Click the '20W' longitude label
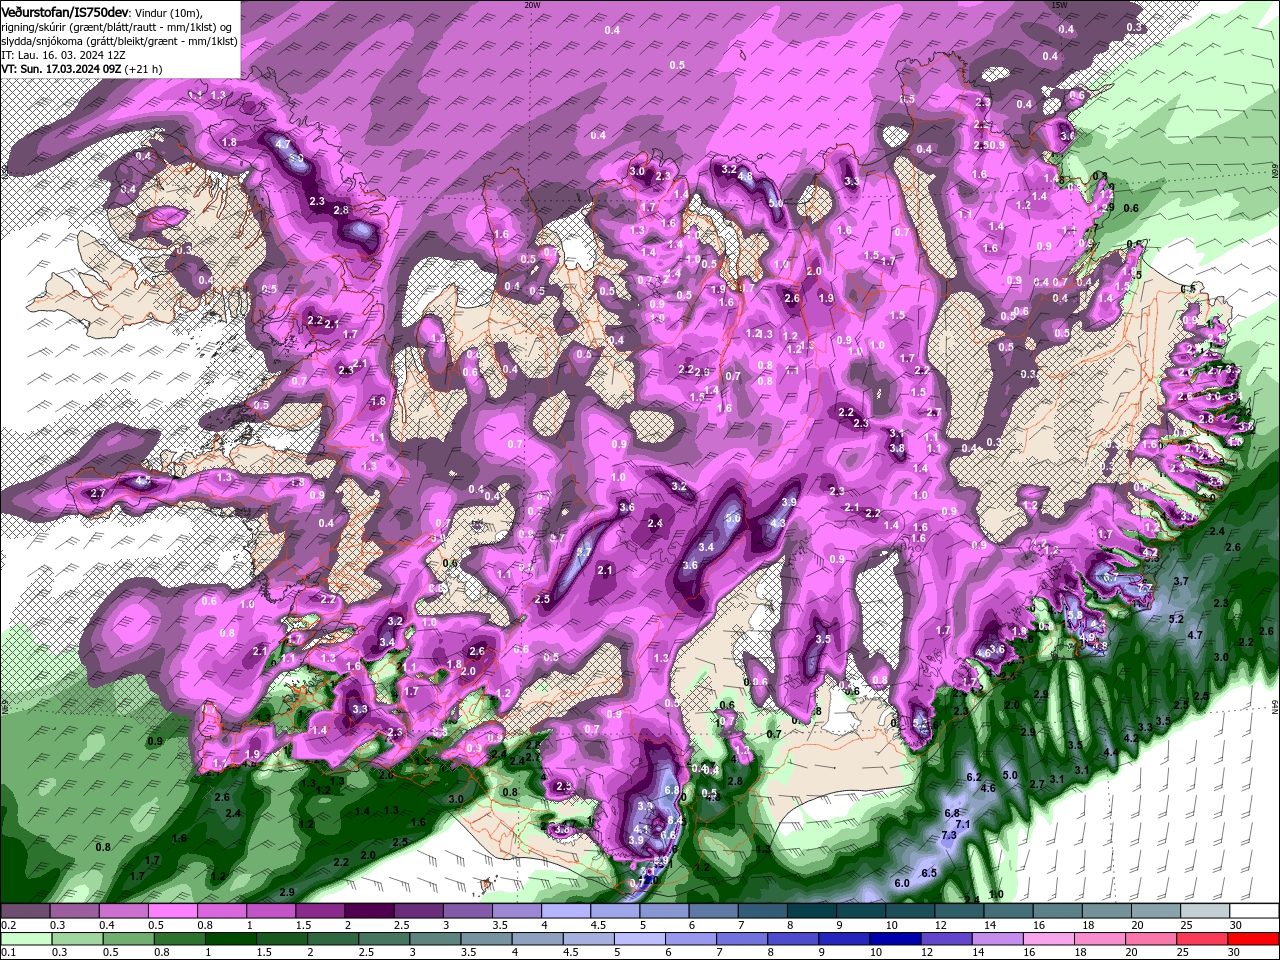 [x=532, y=5]
